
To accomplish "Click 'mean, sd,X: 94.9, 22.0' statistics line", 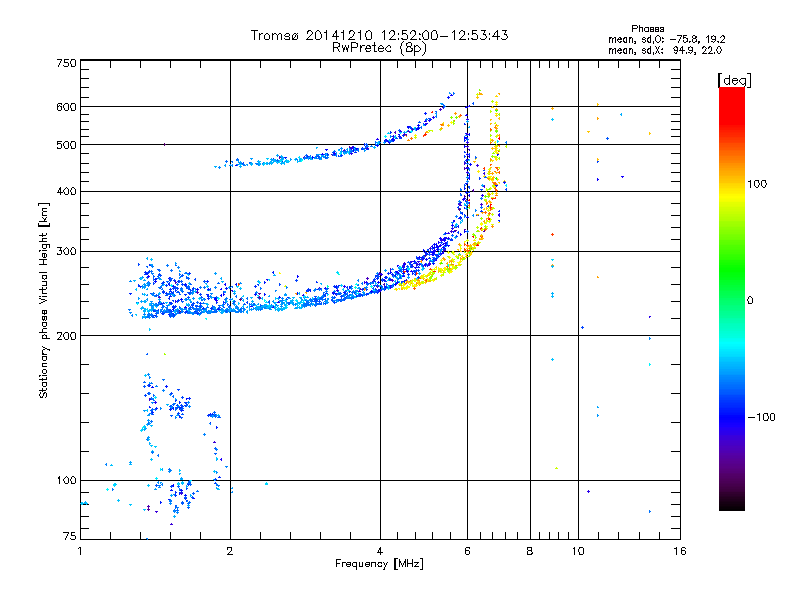I will pos(665,50).
